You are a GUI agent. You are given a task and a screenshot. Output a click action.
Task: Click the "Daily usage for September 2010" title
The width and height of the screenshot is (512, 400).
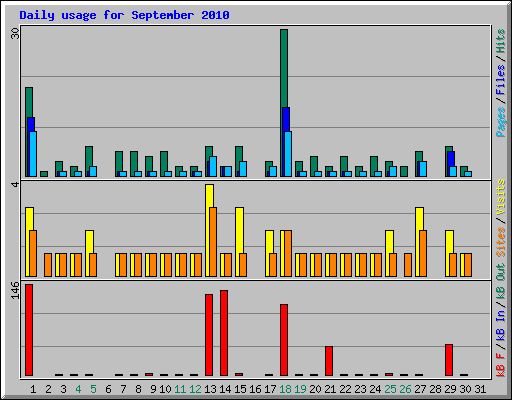coord(124,15)
